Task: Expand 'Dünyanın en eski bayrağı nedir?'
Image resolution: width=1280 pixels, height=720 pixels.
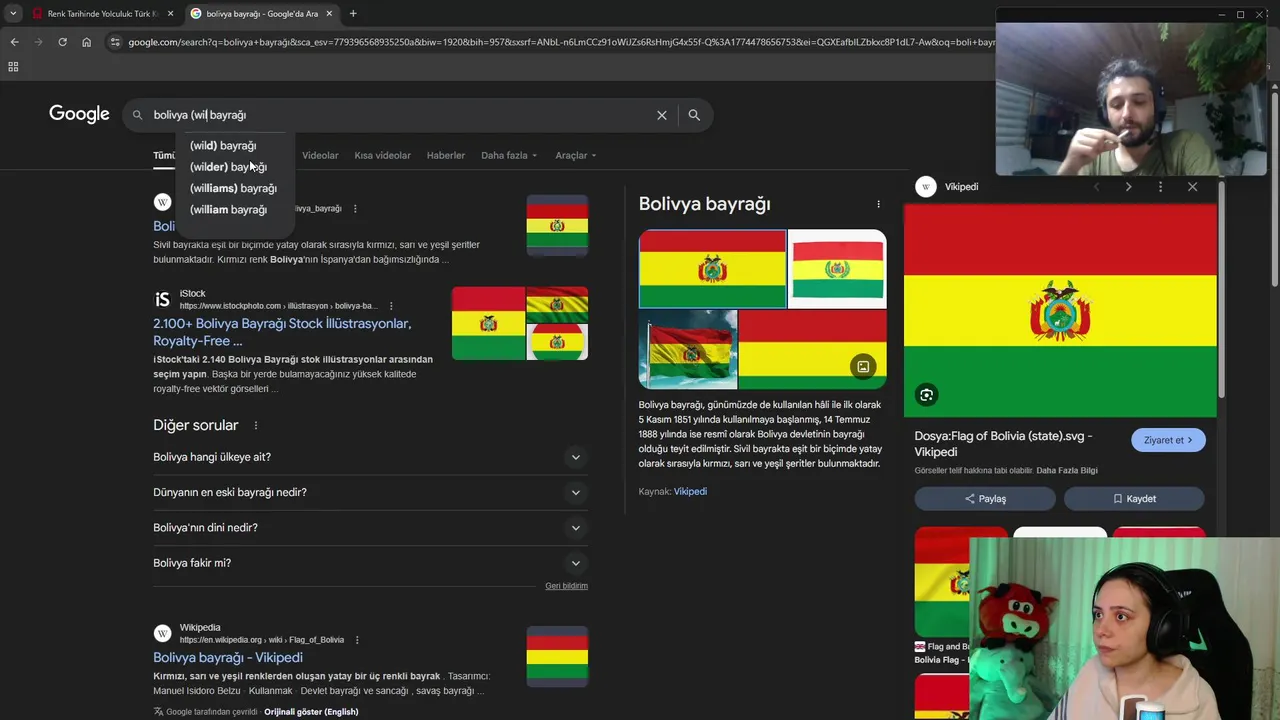Action: (x=370, y=492)
